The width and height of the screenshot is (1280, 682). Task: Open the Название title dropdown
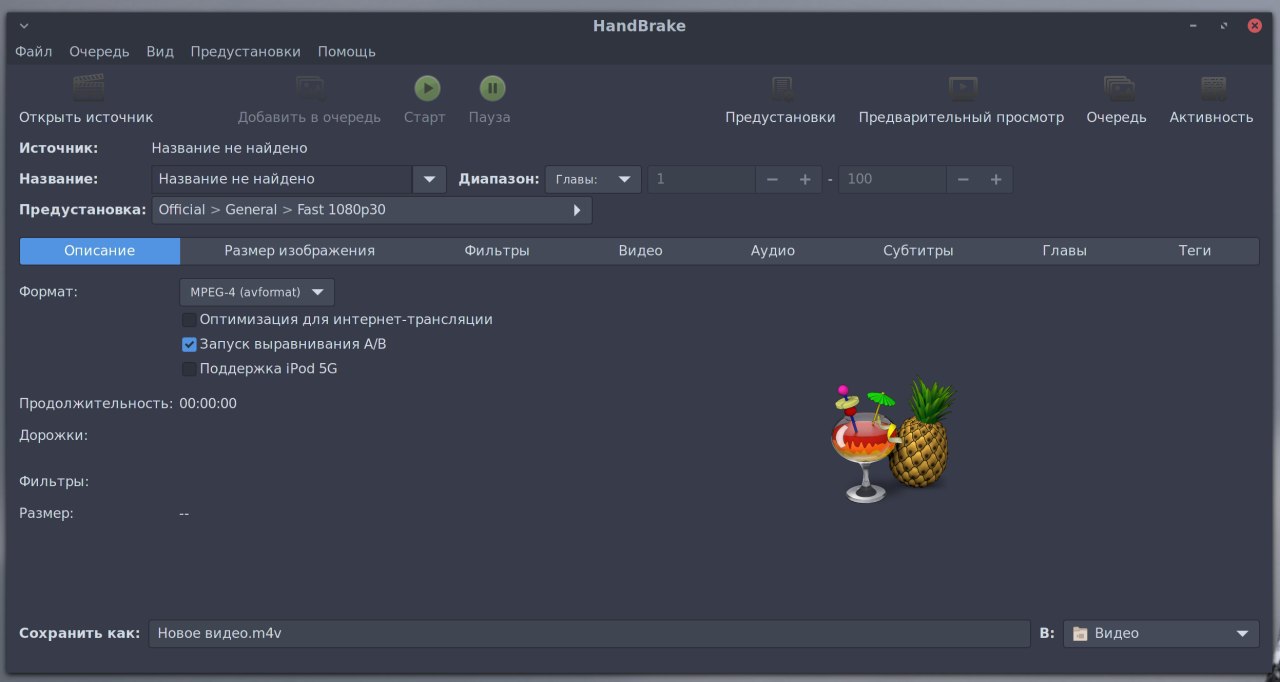[x=429, y=179]
